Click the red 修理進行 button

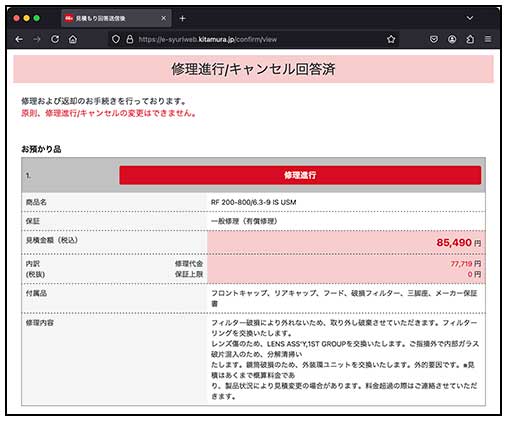[x=300, y=175]
